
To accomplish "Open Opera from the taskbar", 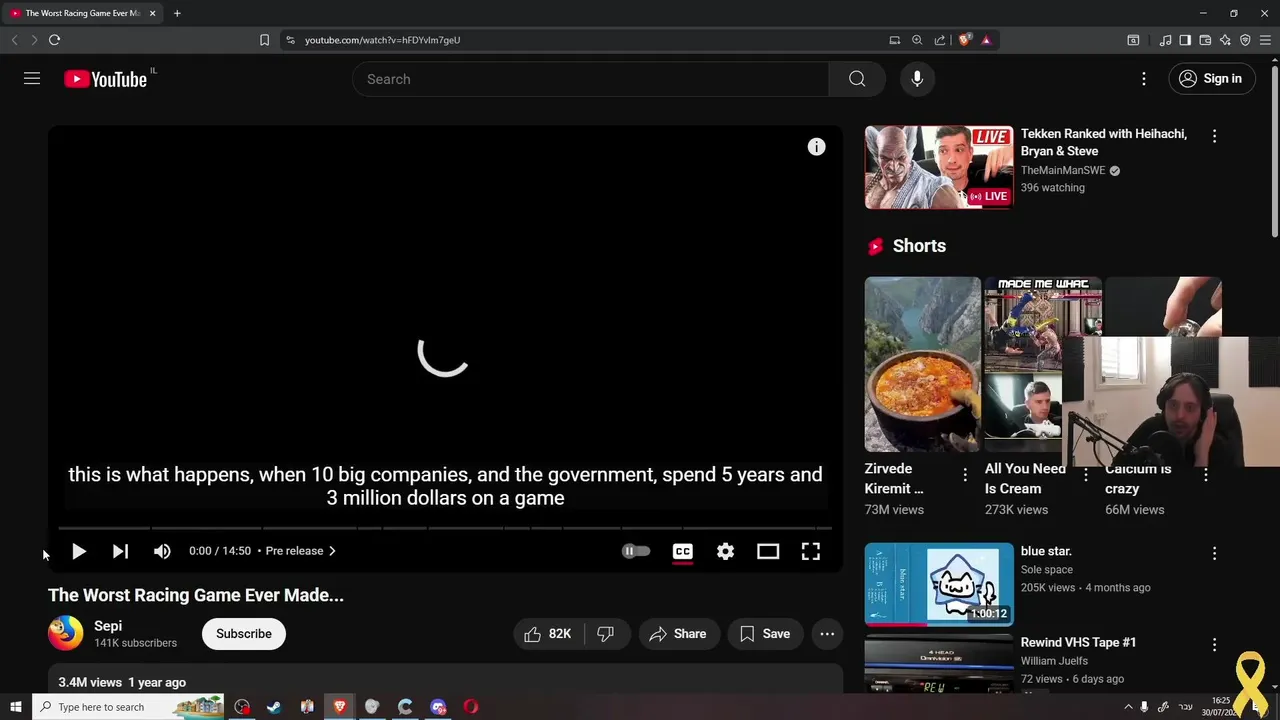I will 471,707.
